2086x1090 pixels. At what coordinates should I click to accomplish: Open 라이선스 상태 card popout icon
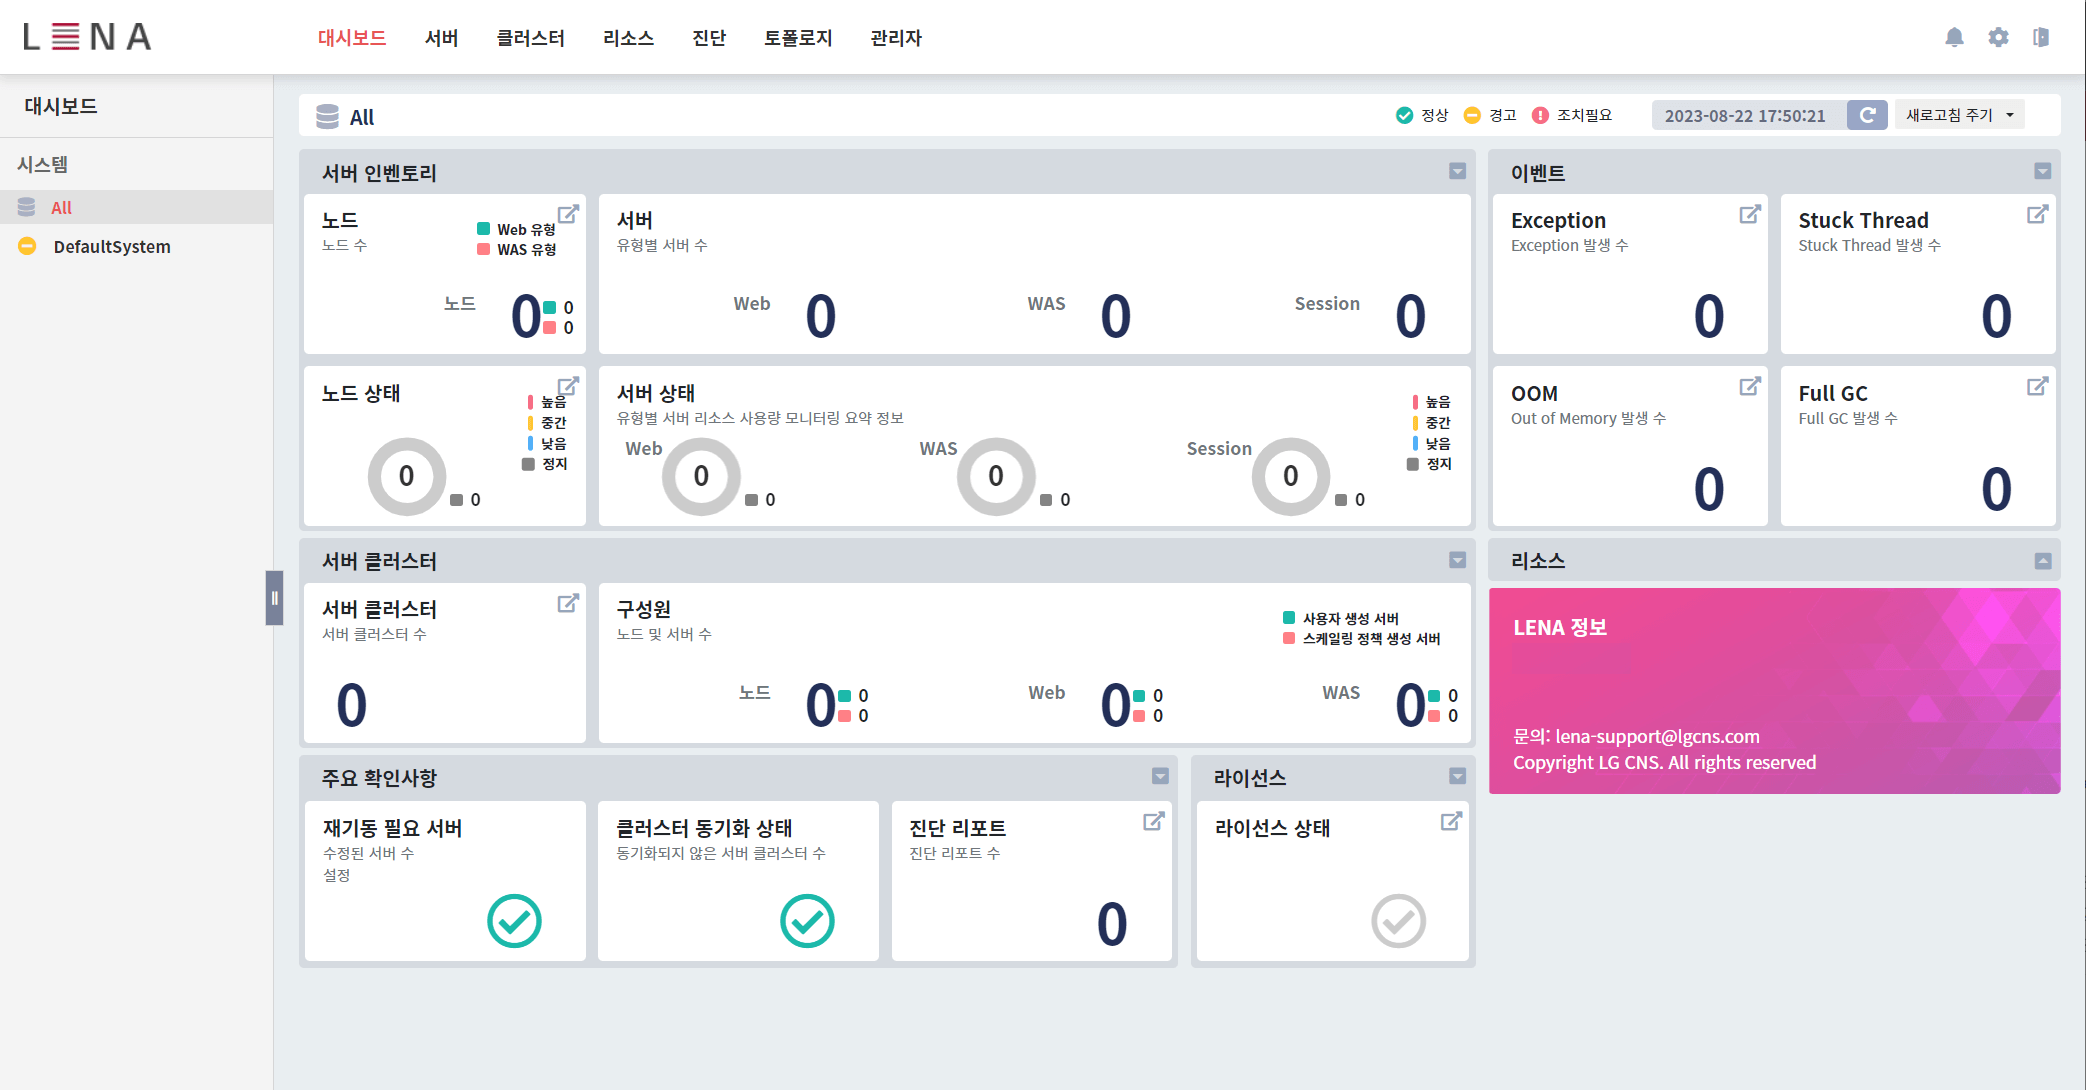pos(1451,821)
